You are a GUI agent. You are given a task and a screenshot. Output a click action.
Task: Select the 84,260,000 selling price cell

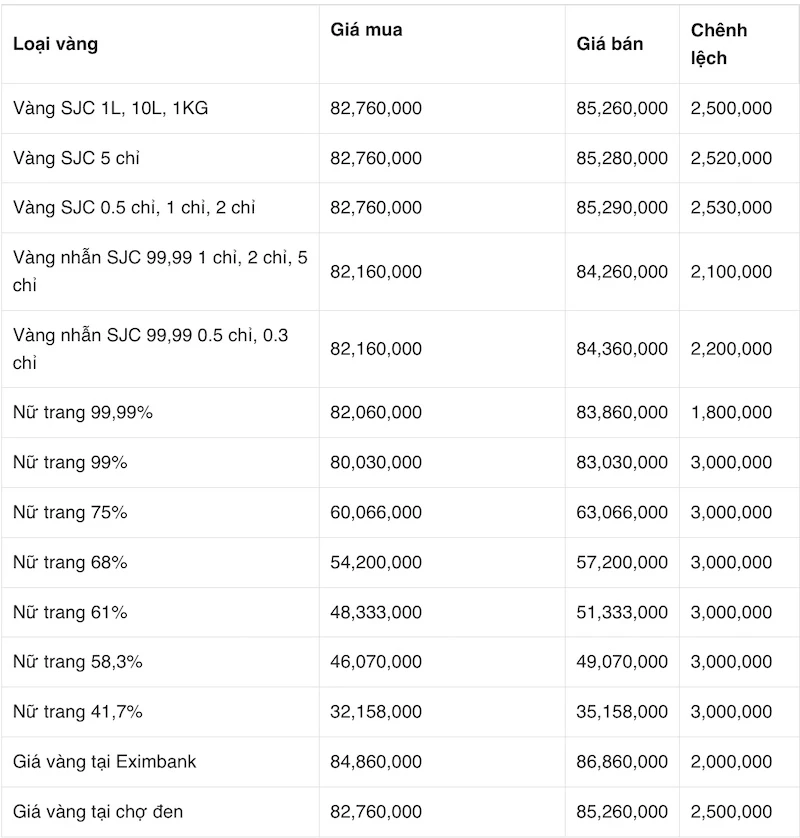[x=622, y=272]
